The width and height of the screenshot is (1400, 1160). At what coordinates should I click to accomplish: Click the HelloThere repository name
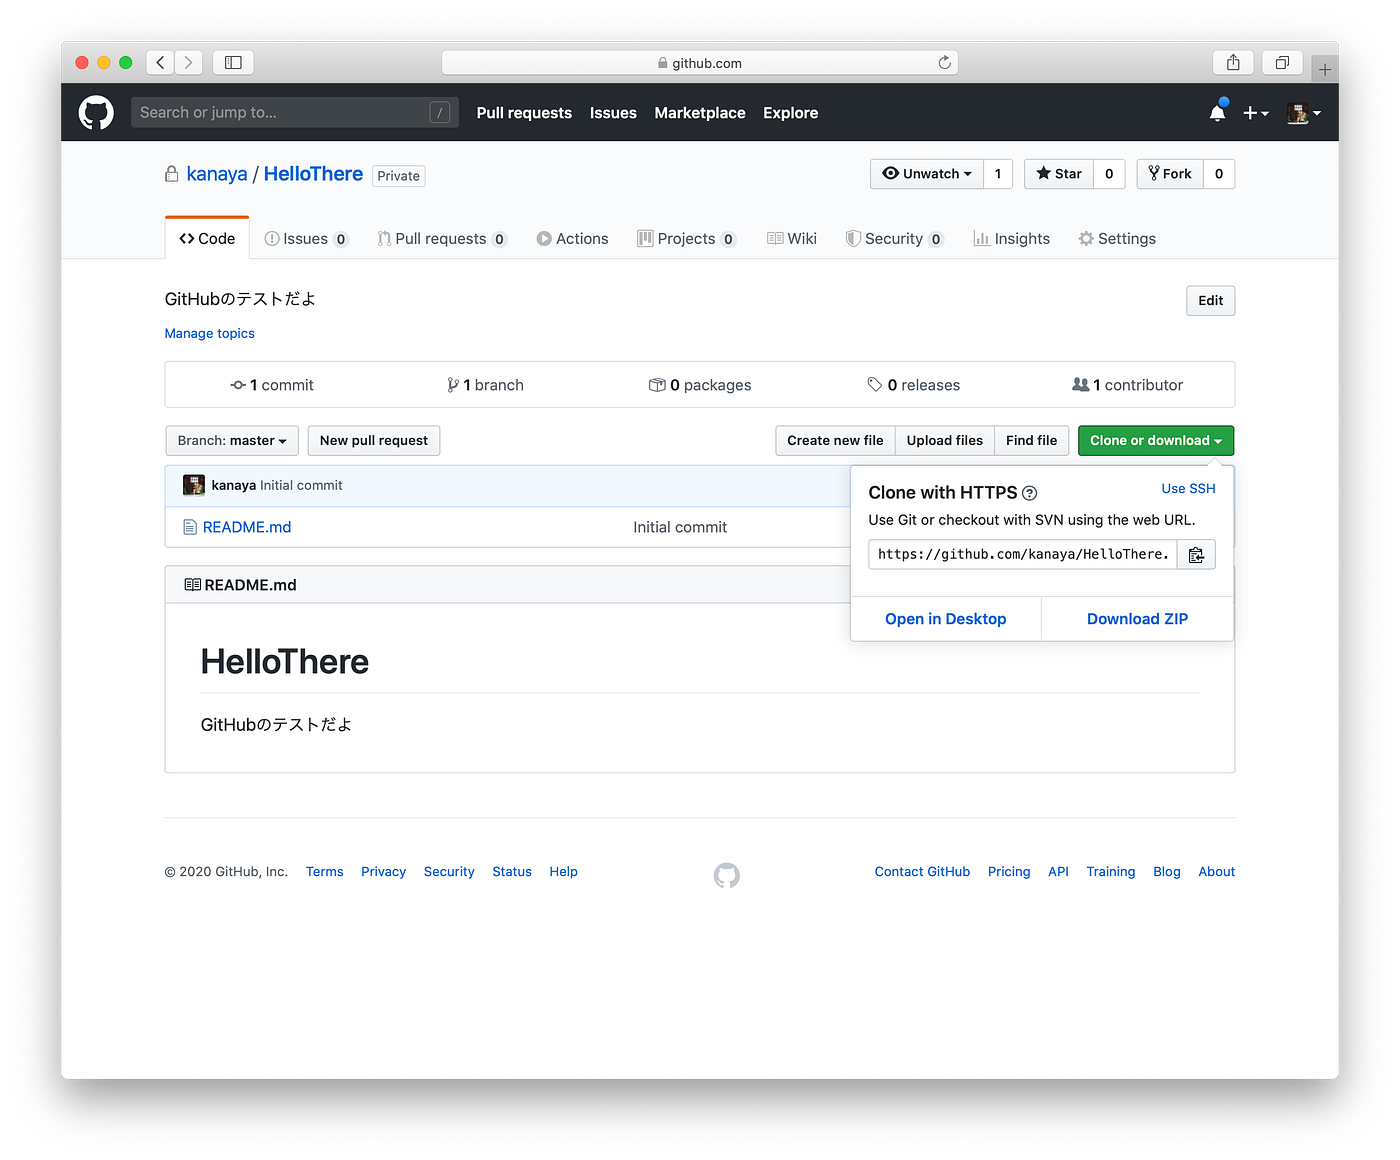coord(313,174)
